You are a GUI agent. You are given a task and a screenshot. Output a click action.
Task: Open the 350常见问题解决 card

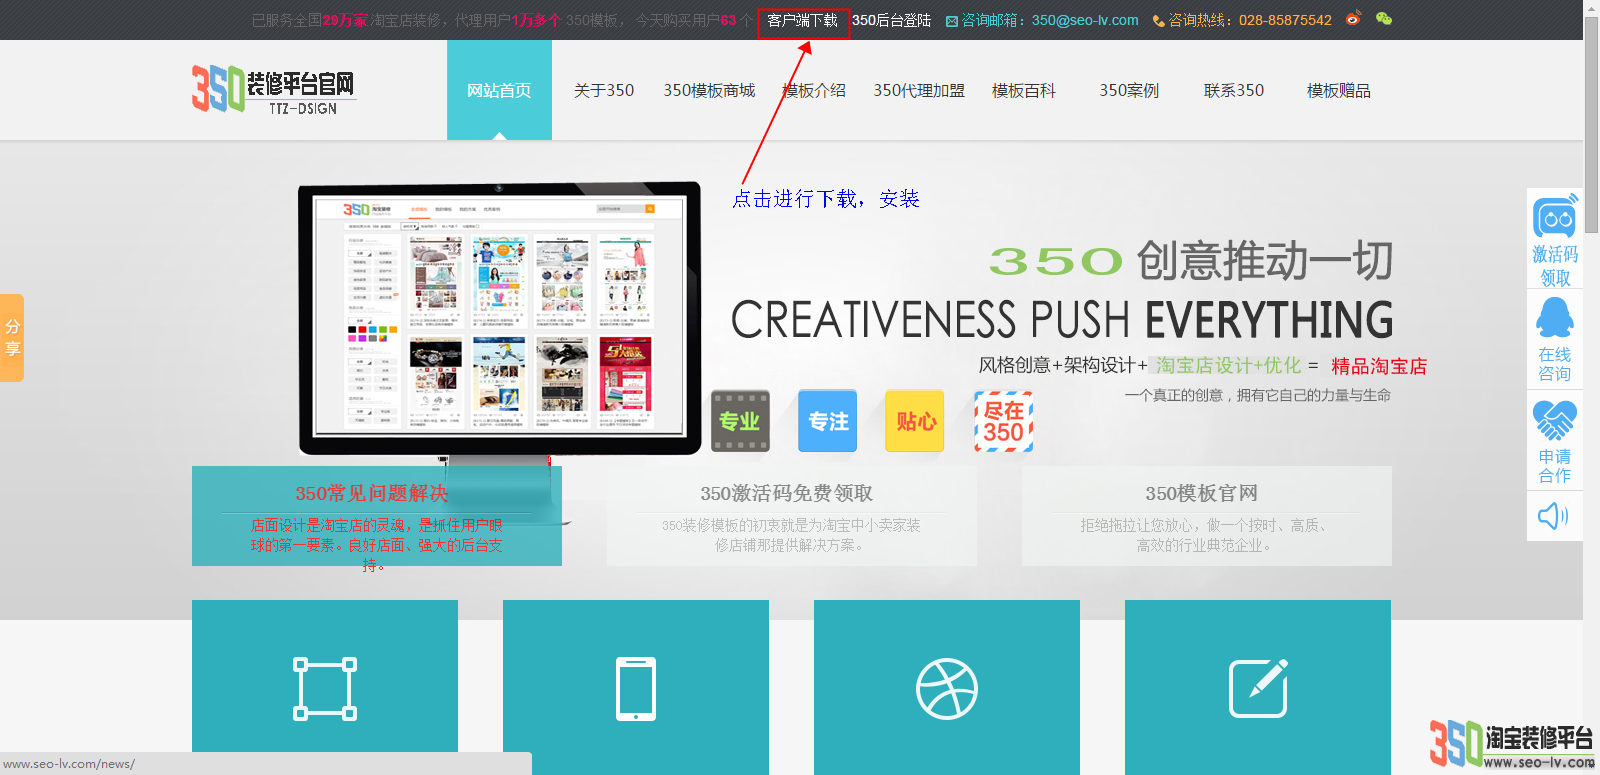point(377,516)
